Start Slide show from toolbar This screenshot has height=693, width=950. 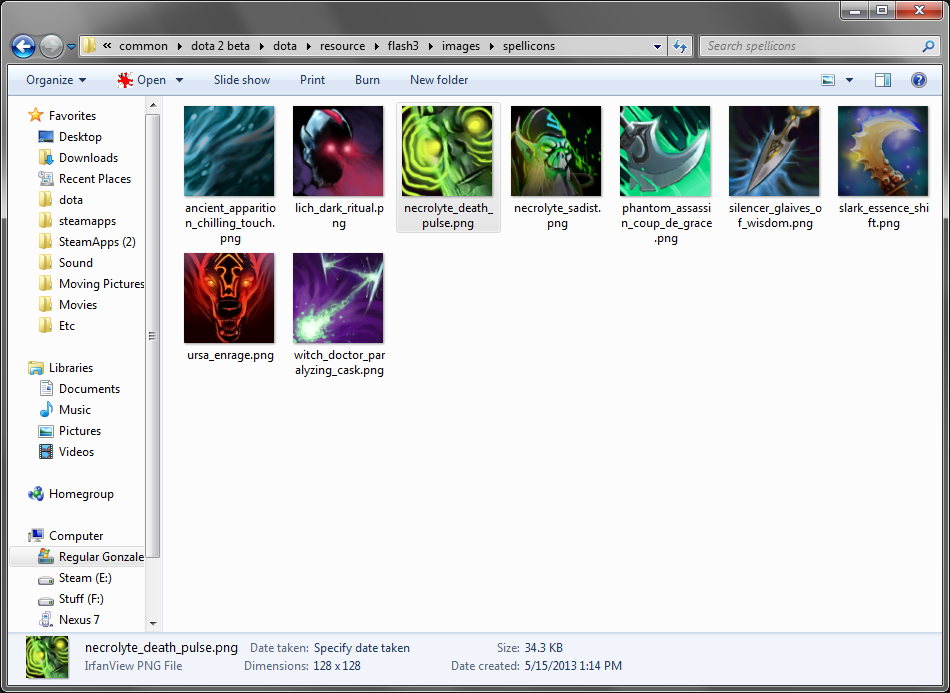click(x=242, y=80)
